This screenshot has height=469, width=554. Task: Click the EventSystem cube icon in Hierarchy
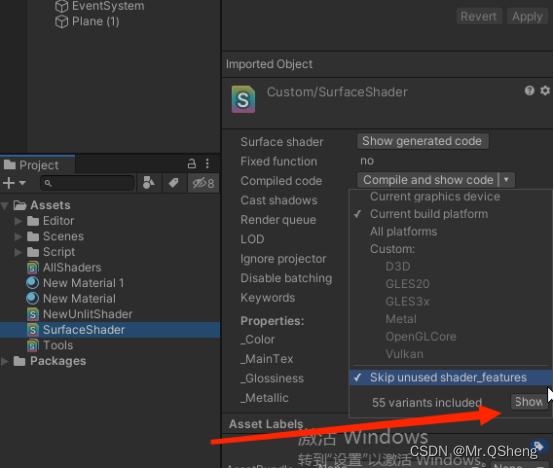click(x=62, y=6)
